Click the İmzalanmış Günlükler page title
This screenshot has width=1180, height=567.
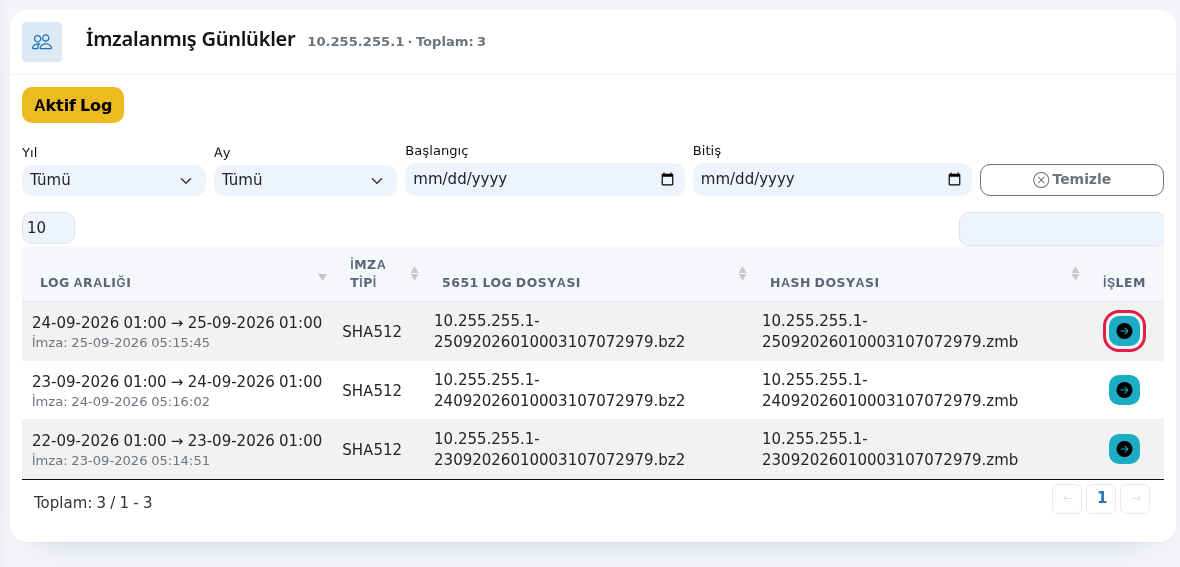pyautogui.click(x=190, y=39)
